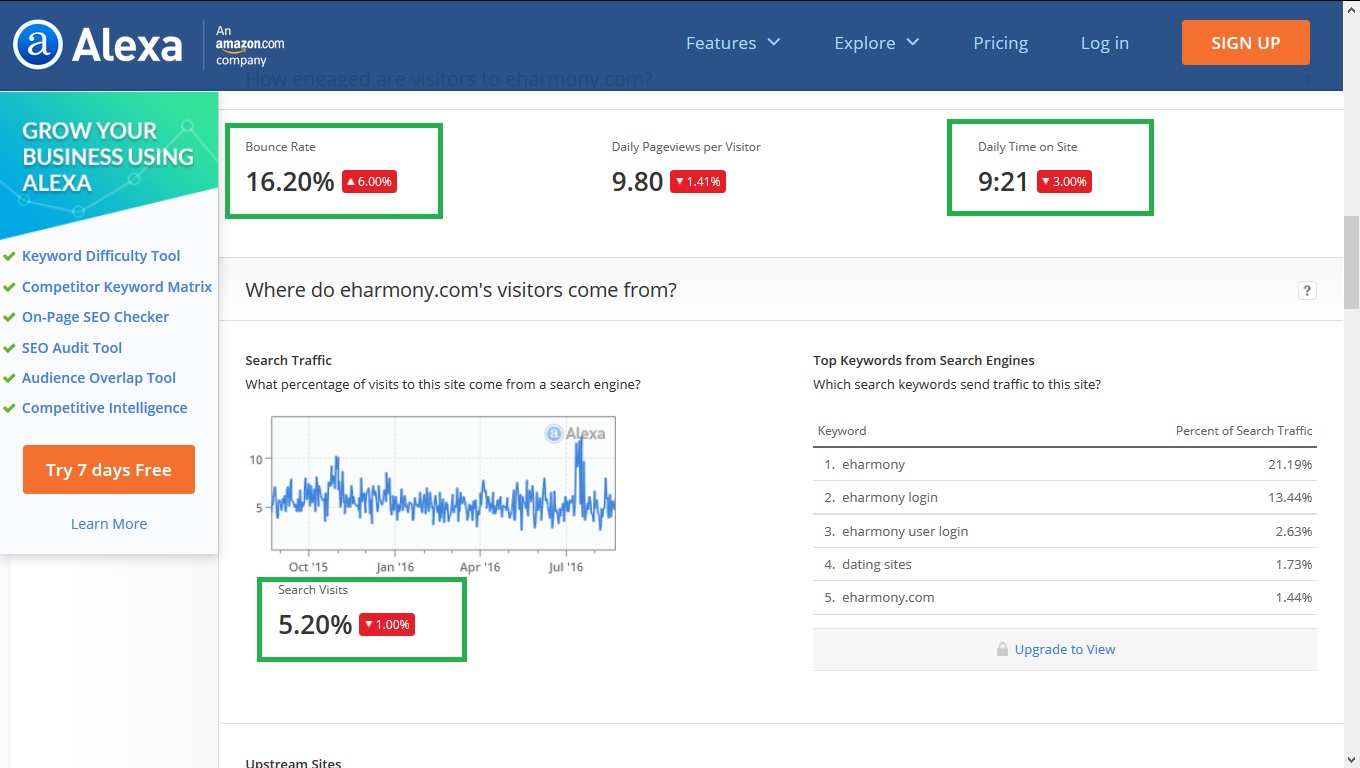Image resolution: width=1360 pixels, height=768 pixels.
Task: Click the orange SIGN UP button
Action: point(1246,43)
